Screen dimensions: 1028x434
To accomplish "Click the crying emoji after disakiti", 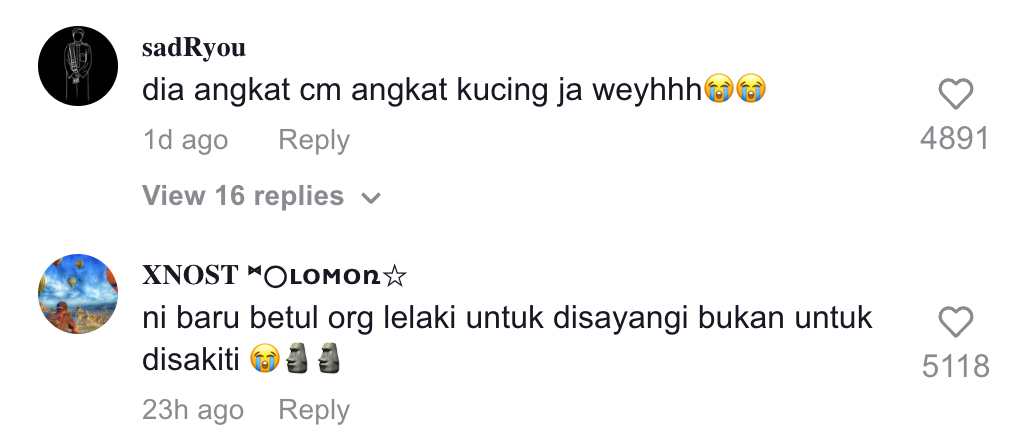I will 265,360.
